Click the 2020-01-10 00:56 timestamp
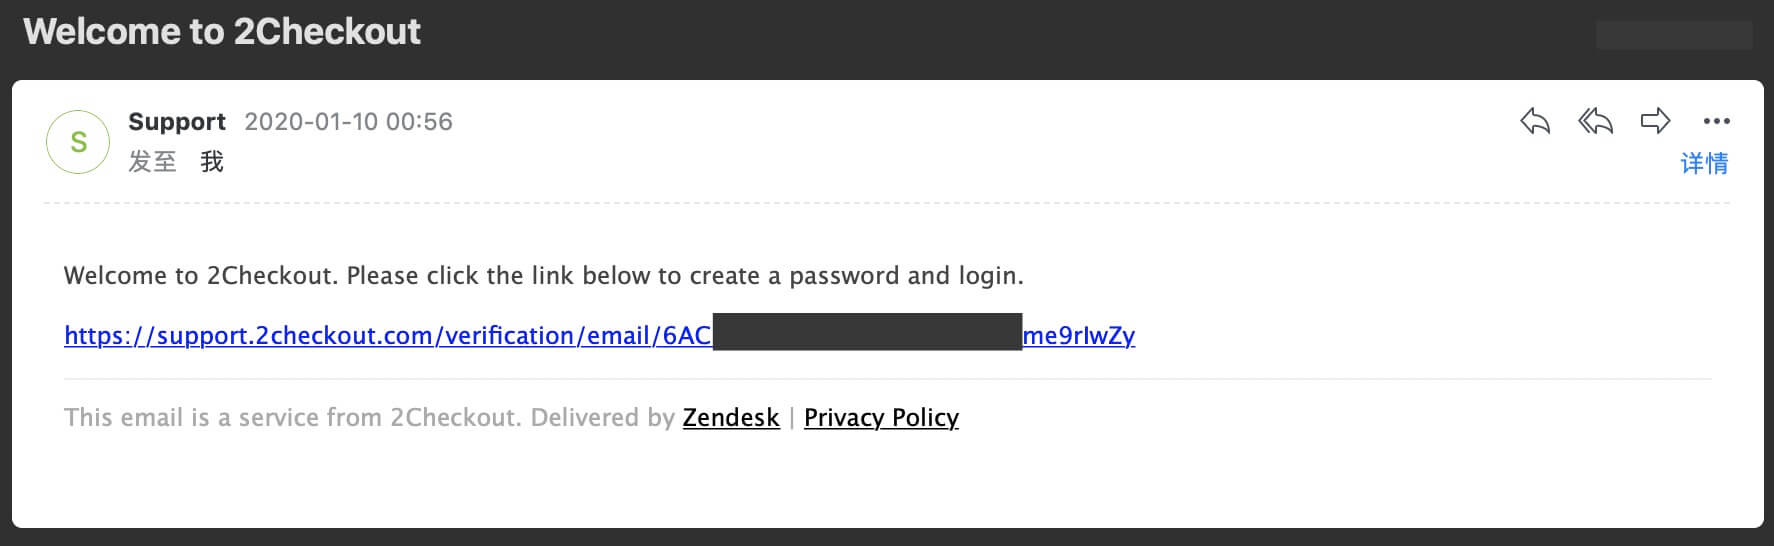Viewport: 1774px width, 546px height. coord(348,122)
